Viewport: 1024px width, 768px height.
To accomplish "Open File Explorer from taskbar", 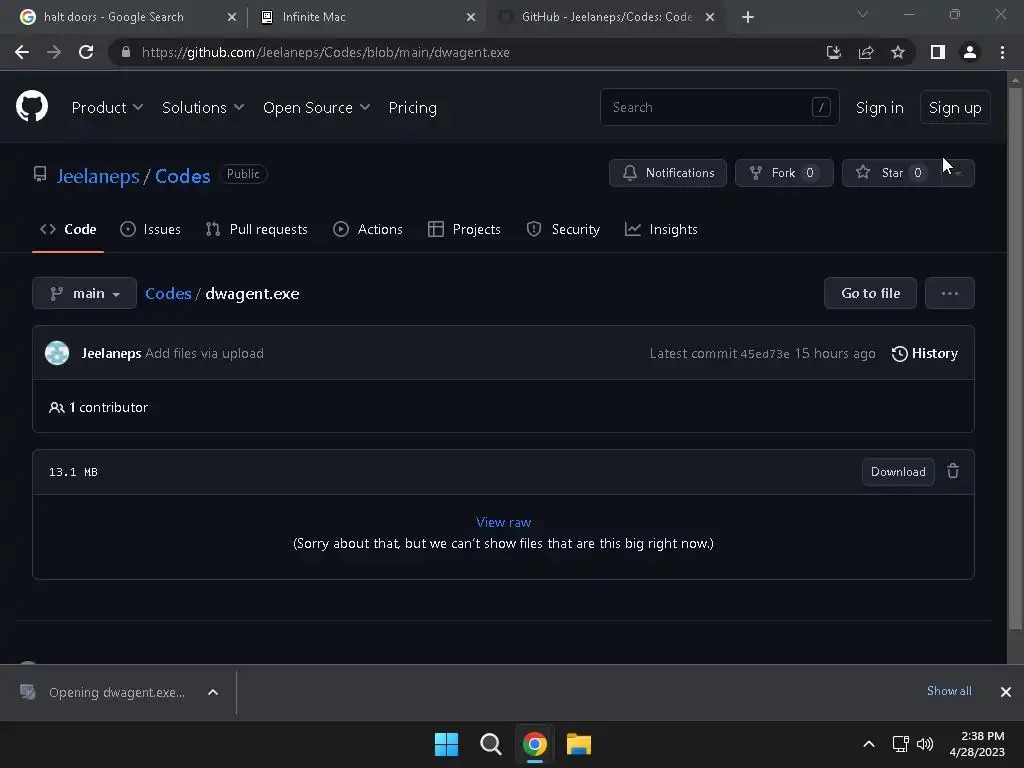I will tap(579, 744).
